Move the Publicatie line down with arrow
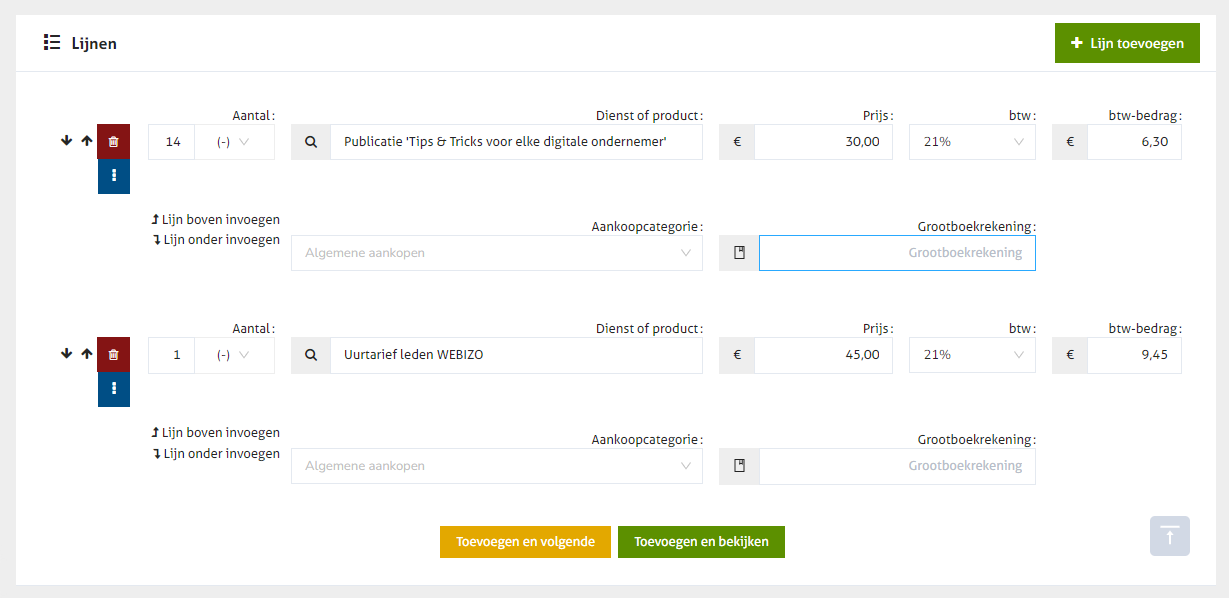This screenshot has height=598, width=1229. [67, 141]
